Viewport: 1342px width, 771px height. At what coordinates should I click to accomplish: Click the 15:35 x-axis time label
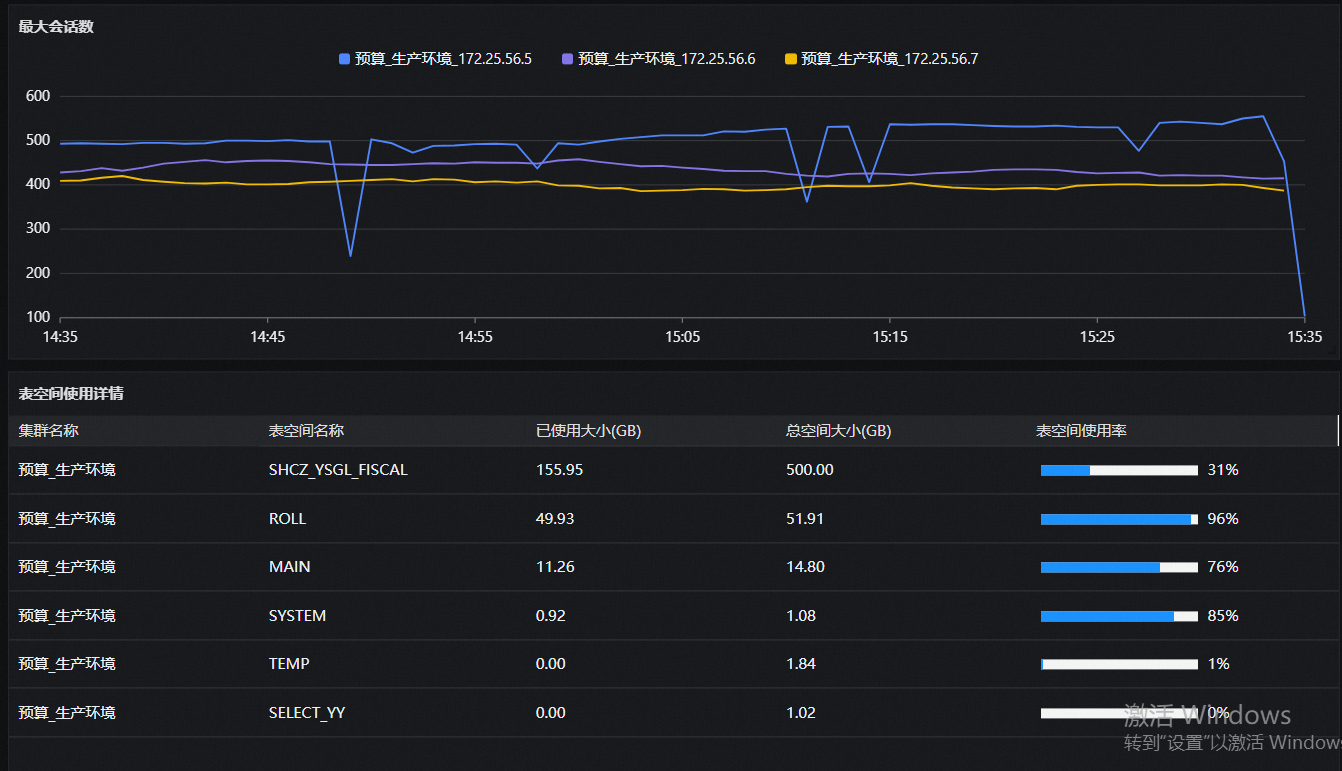click(x=1304, y=337)
